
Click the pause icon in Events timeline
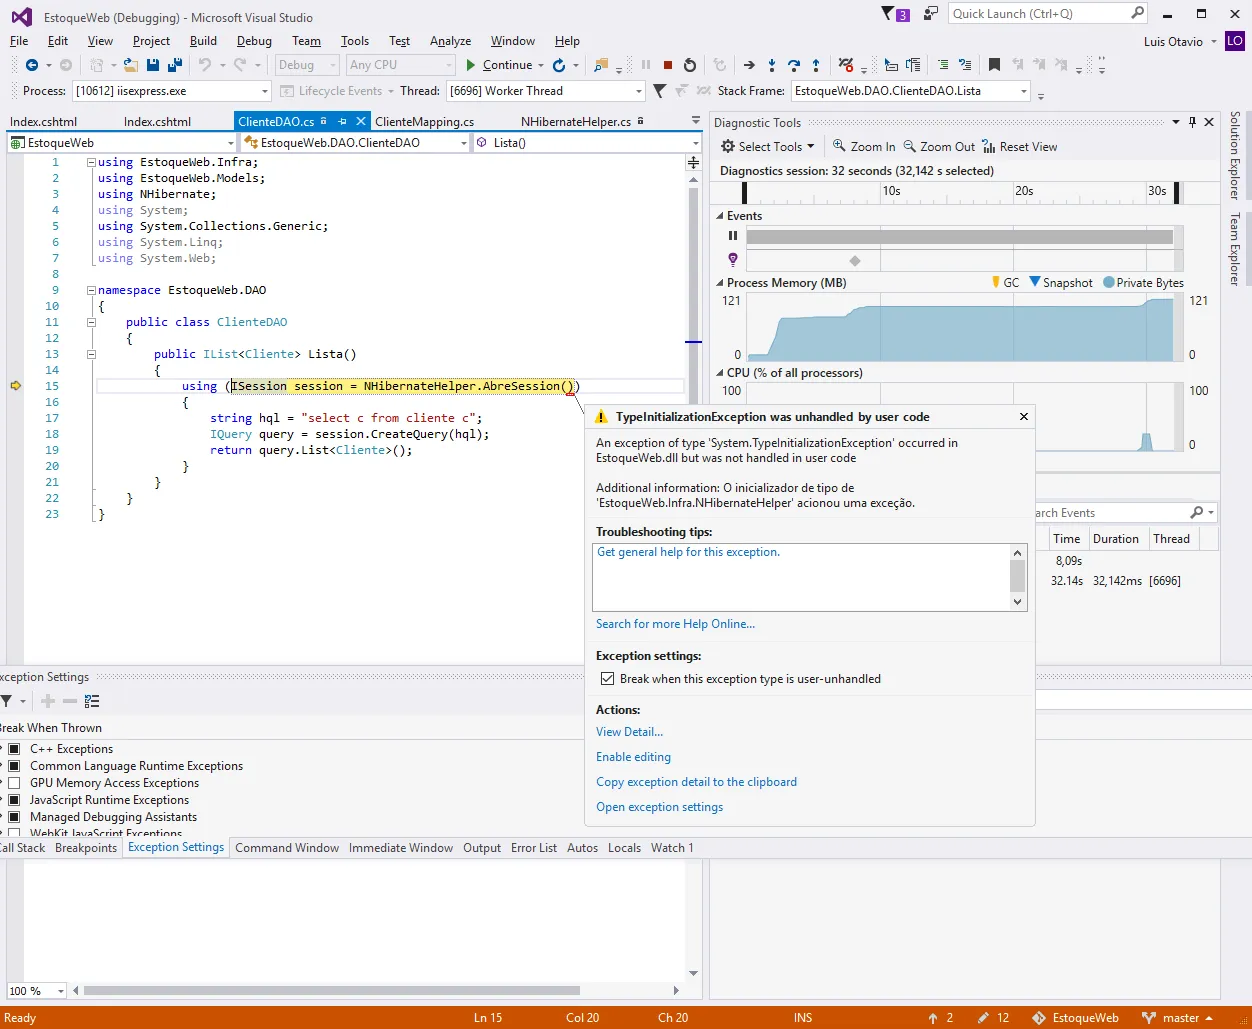[733, 236]
